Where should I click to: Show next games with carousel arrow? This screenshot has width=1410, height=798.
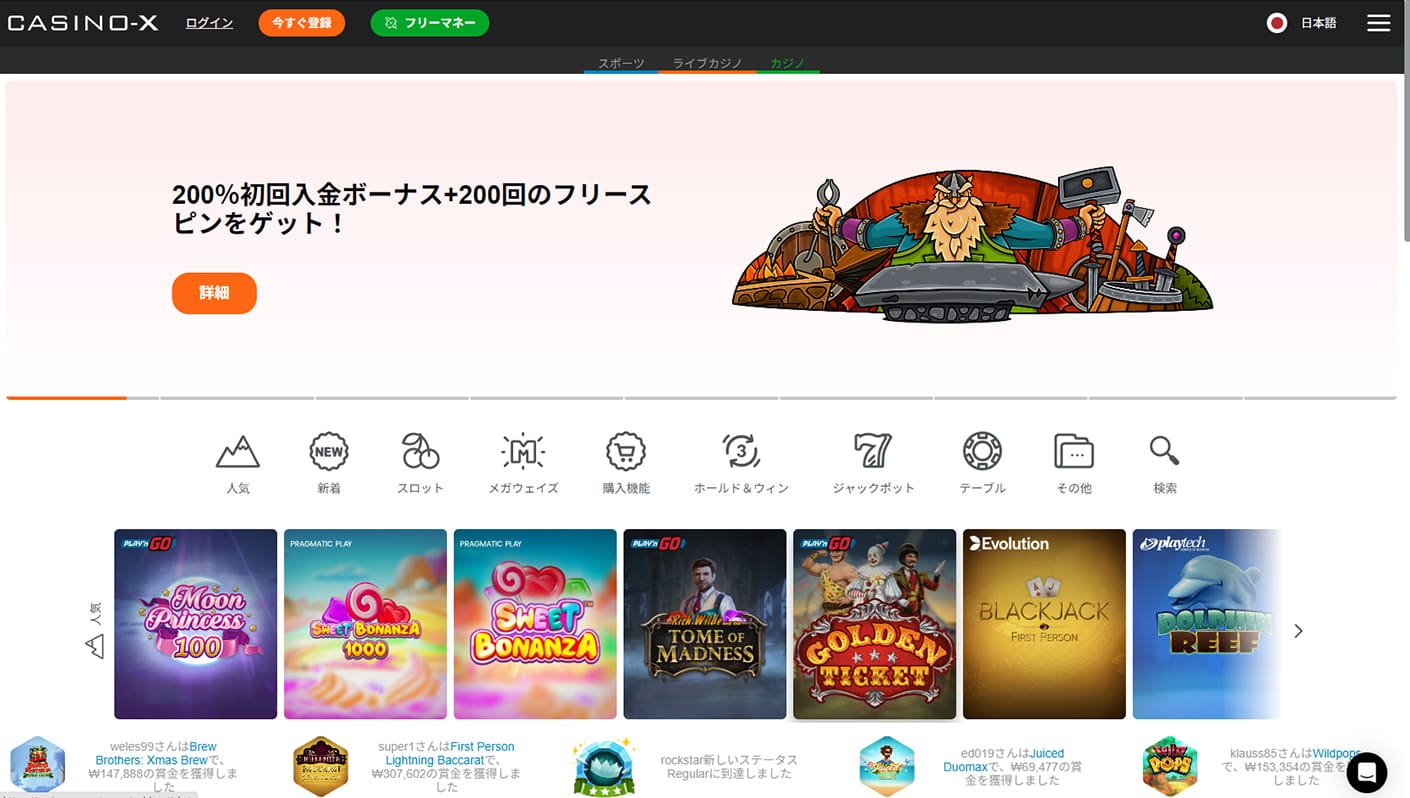(1298, 631)
